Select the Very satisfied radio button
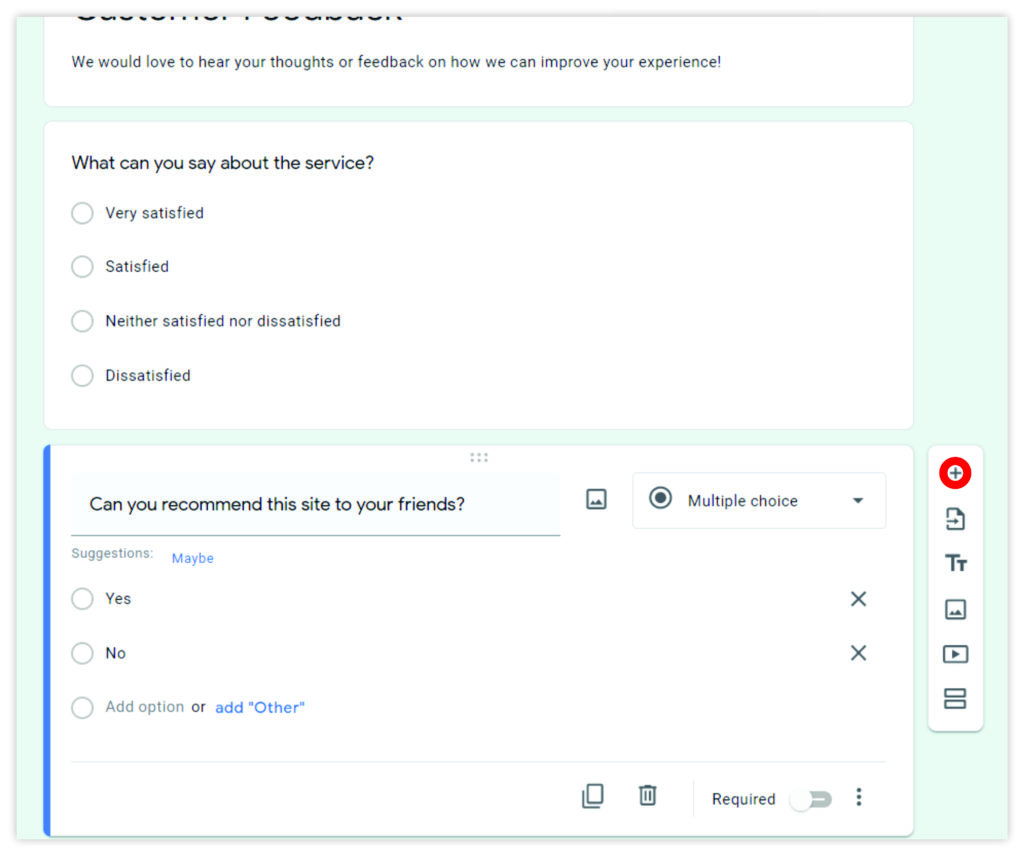This screenshot has width=1024, height=856. 82,213
